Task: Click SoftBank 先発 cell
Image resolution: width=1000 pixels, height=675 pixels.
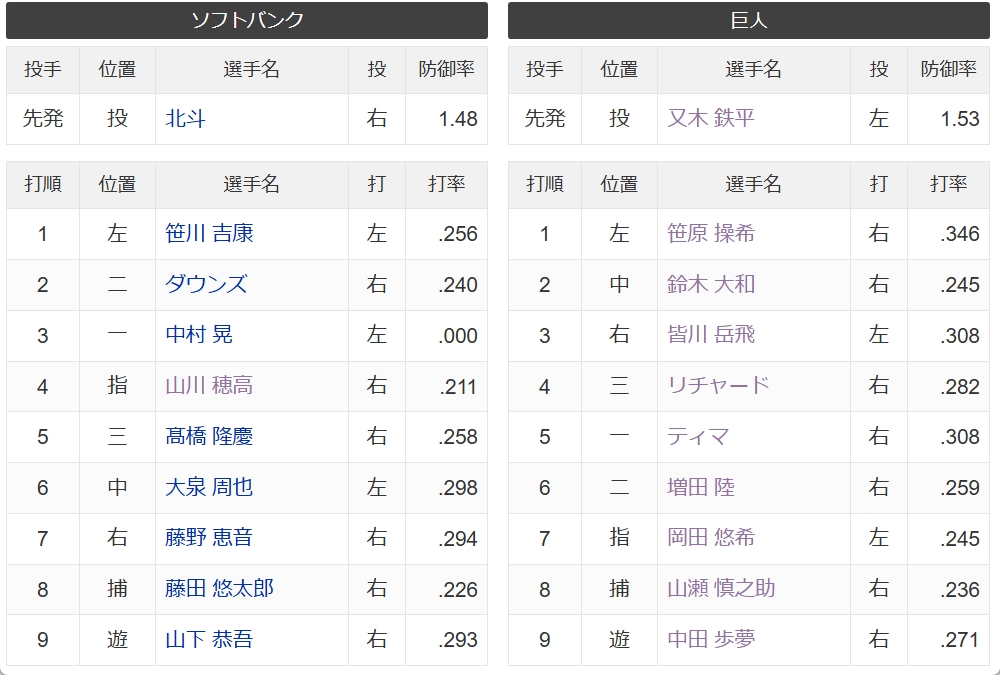Action: 43,119
